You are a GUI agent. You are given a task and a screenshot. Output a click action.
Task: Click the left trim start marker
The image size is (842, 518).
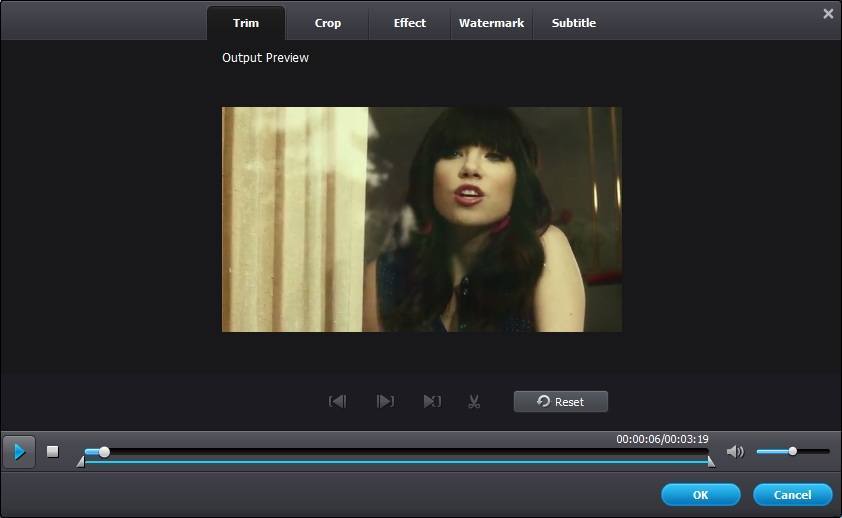pos(81,462)
